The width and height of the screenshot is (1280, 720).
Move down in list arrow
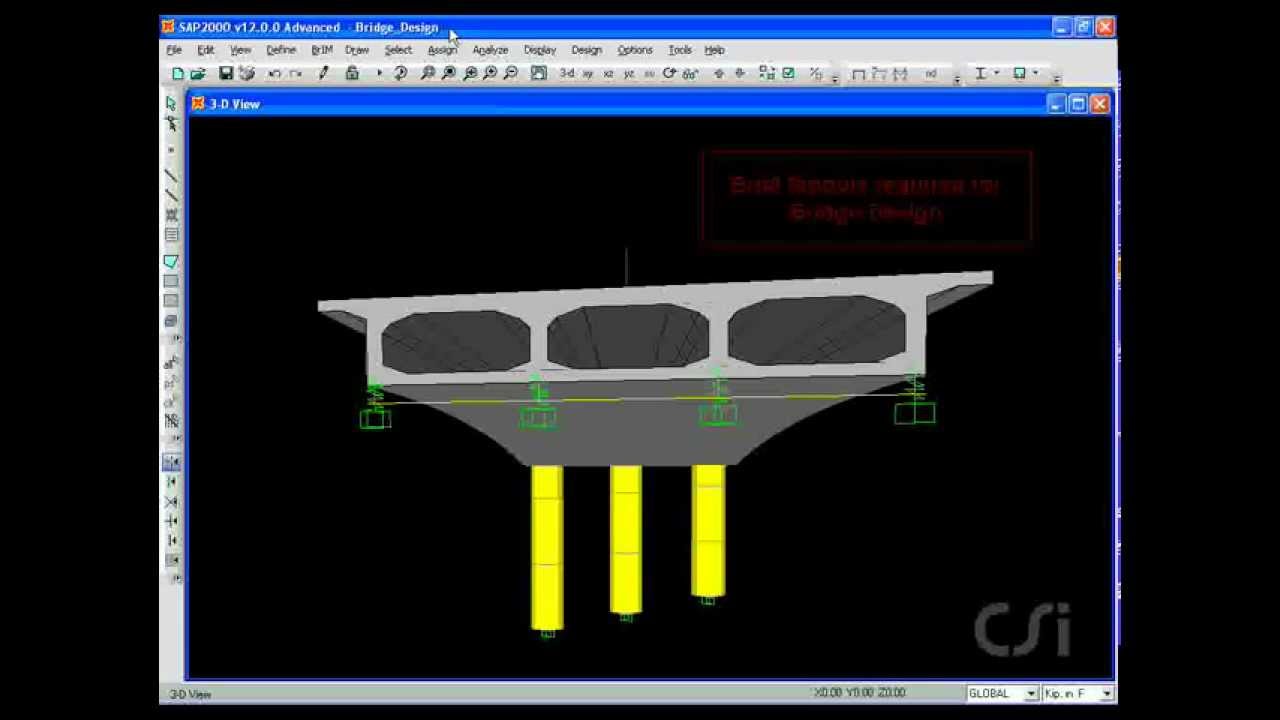click(x=739, y=74)
